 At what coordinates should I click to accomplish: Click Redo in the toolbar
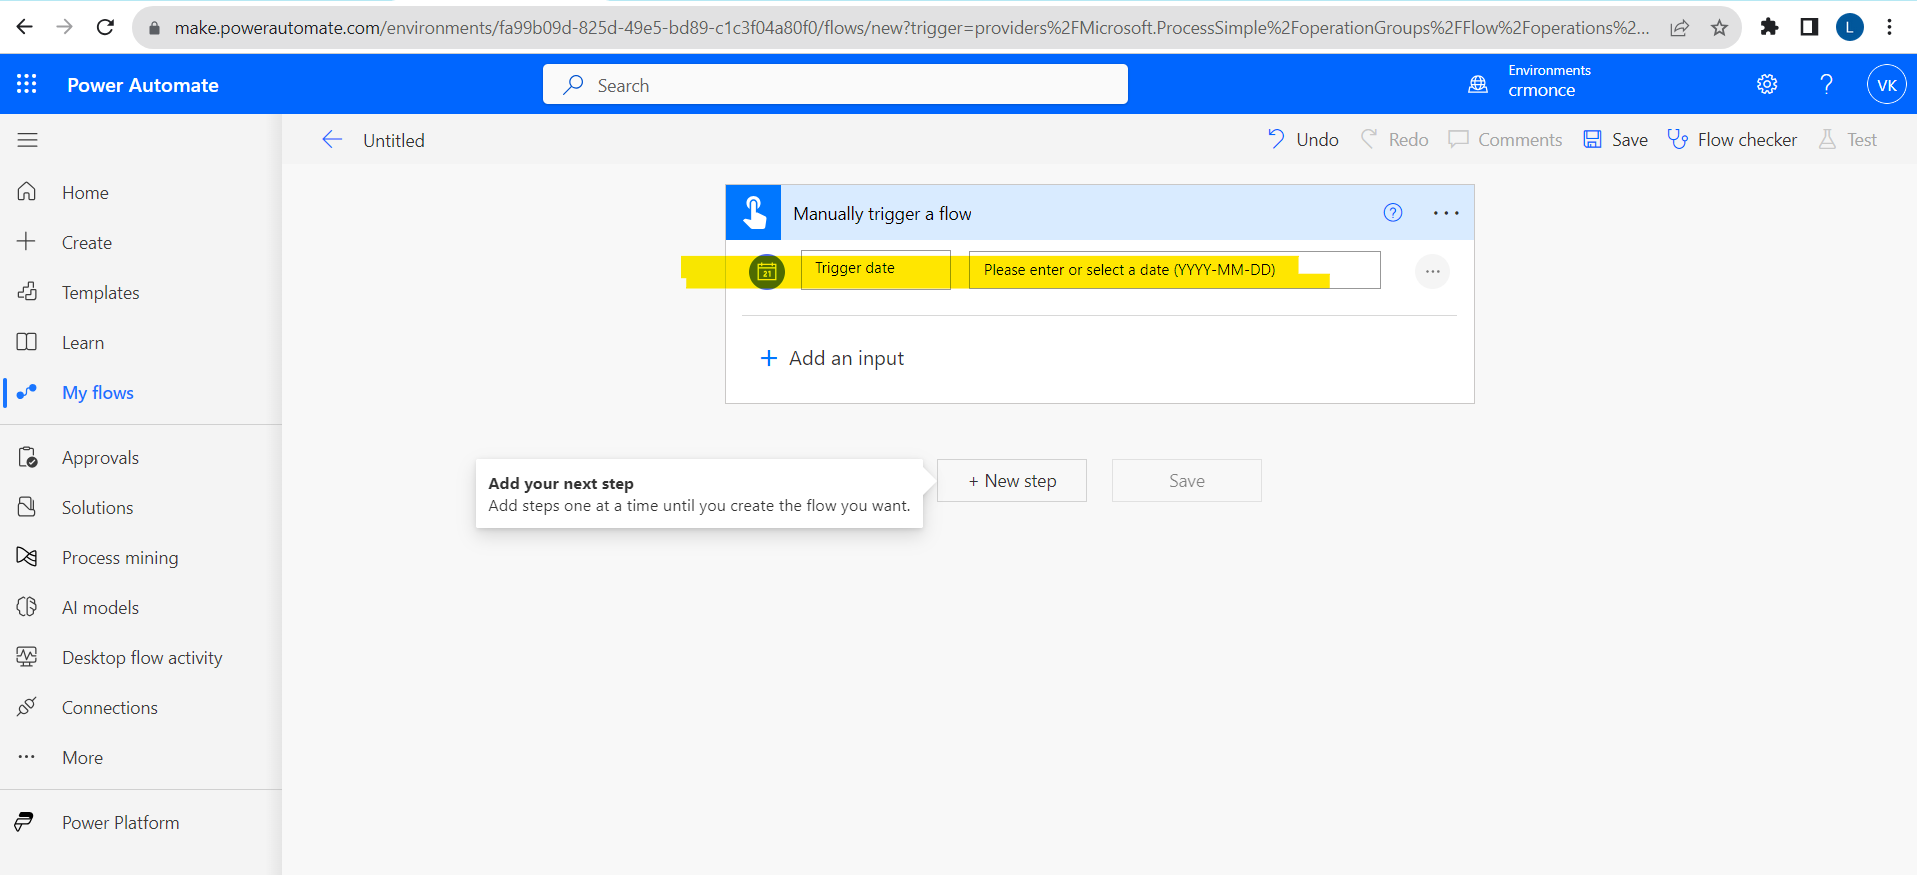1395,140
